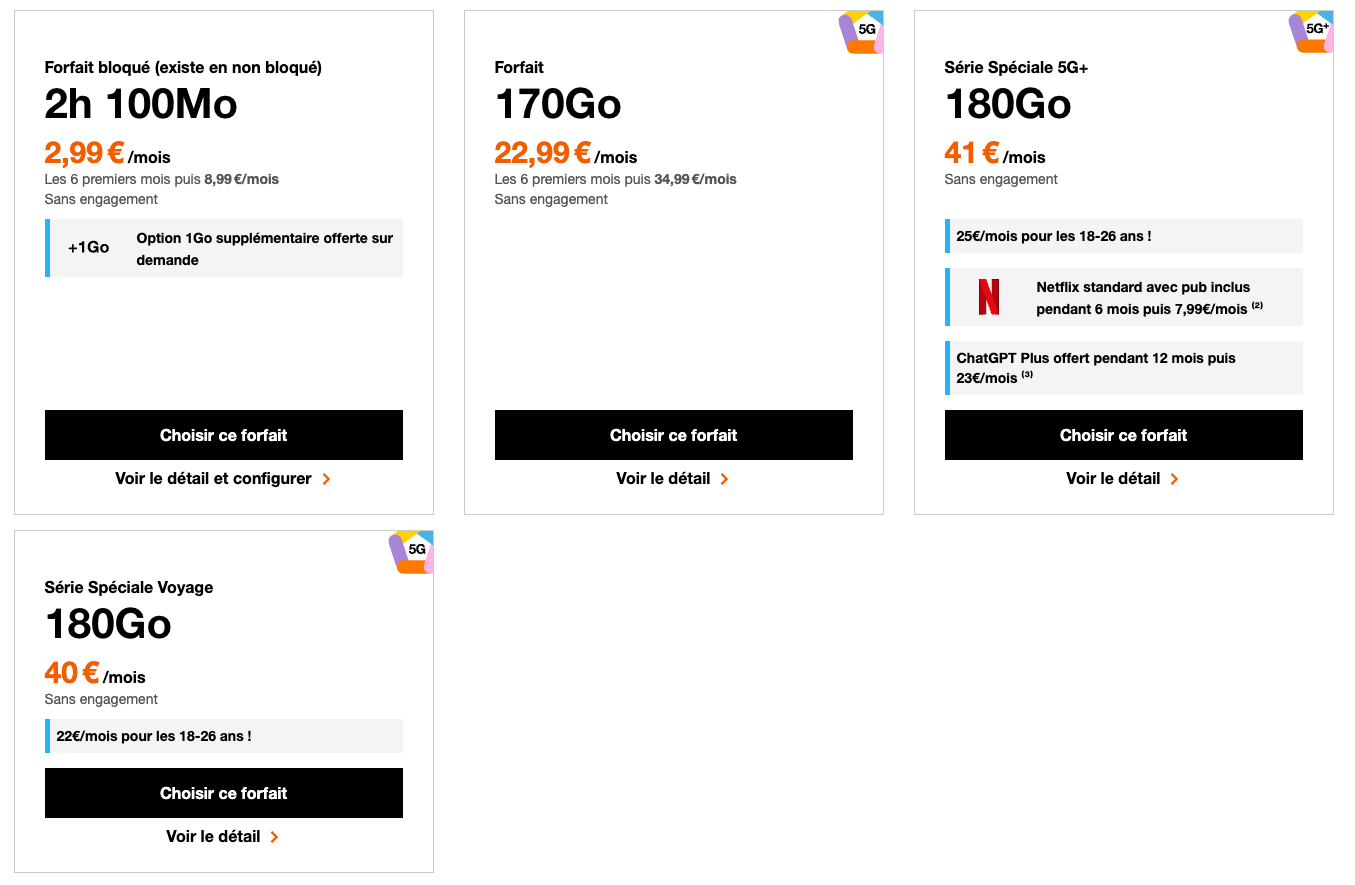Open 'Voir le détail' for 170Go plan
This screenshot has height=885, width=1355.
coord(664,479)
